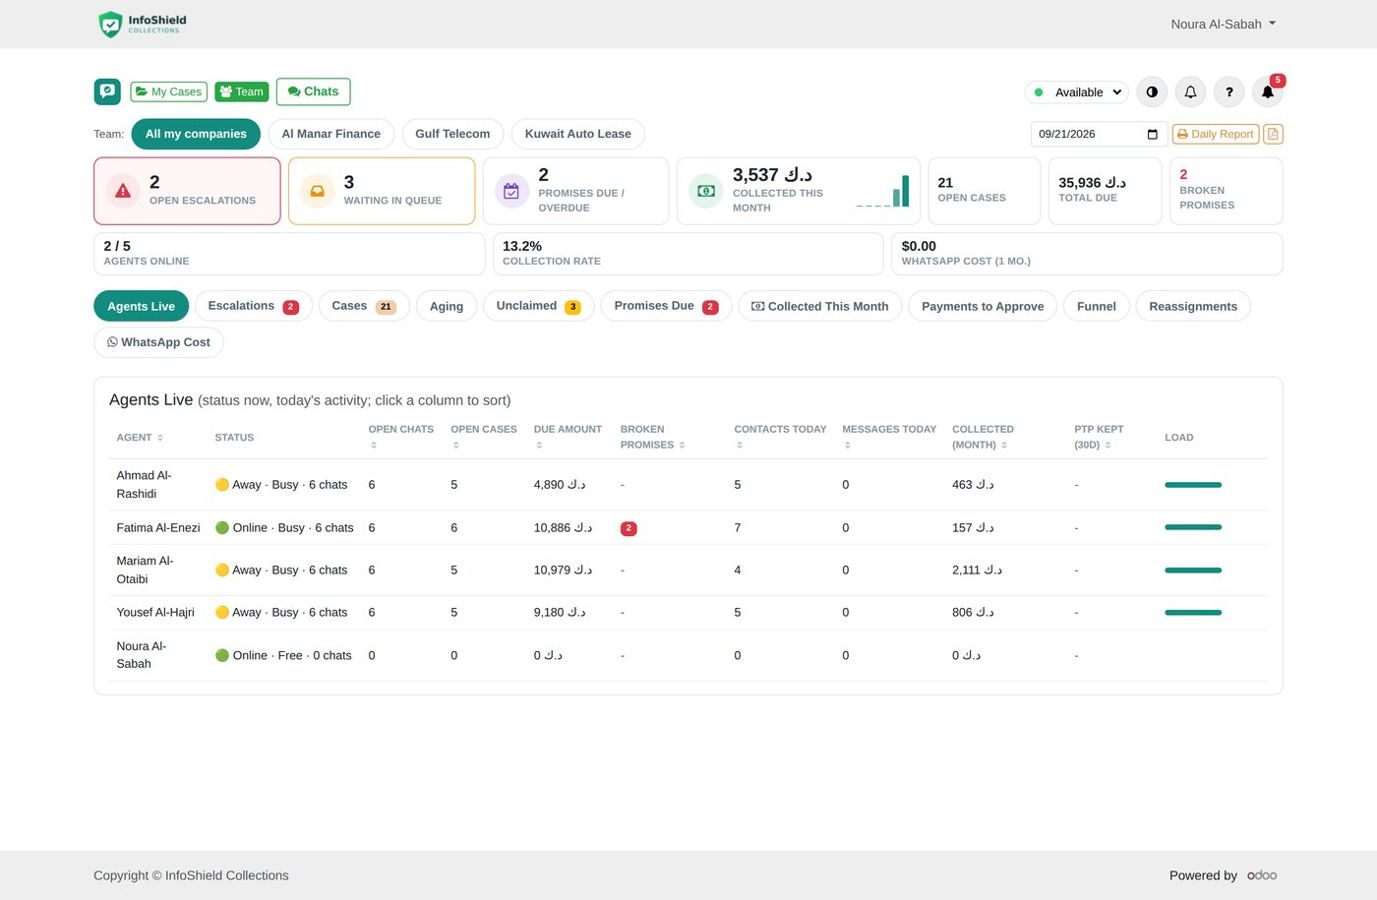Follow the Odoo link in the footer

click(1262, 875)
